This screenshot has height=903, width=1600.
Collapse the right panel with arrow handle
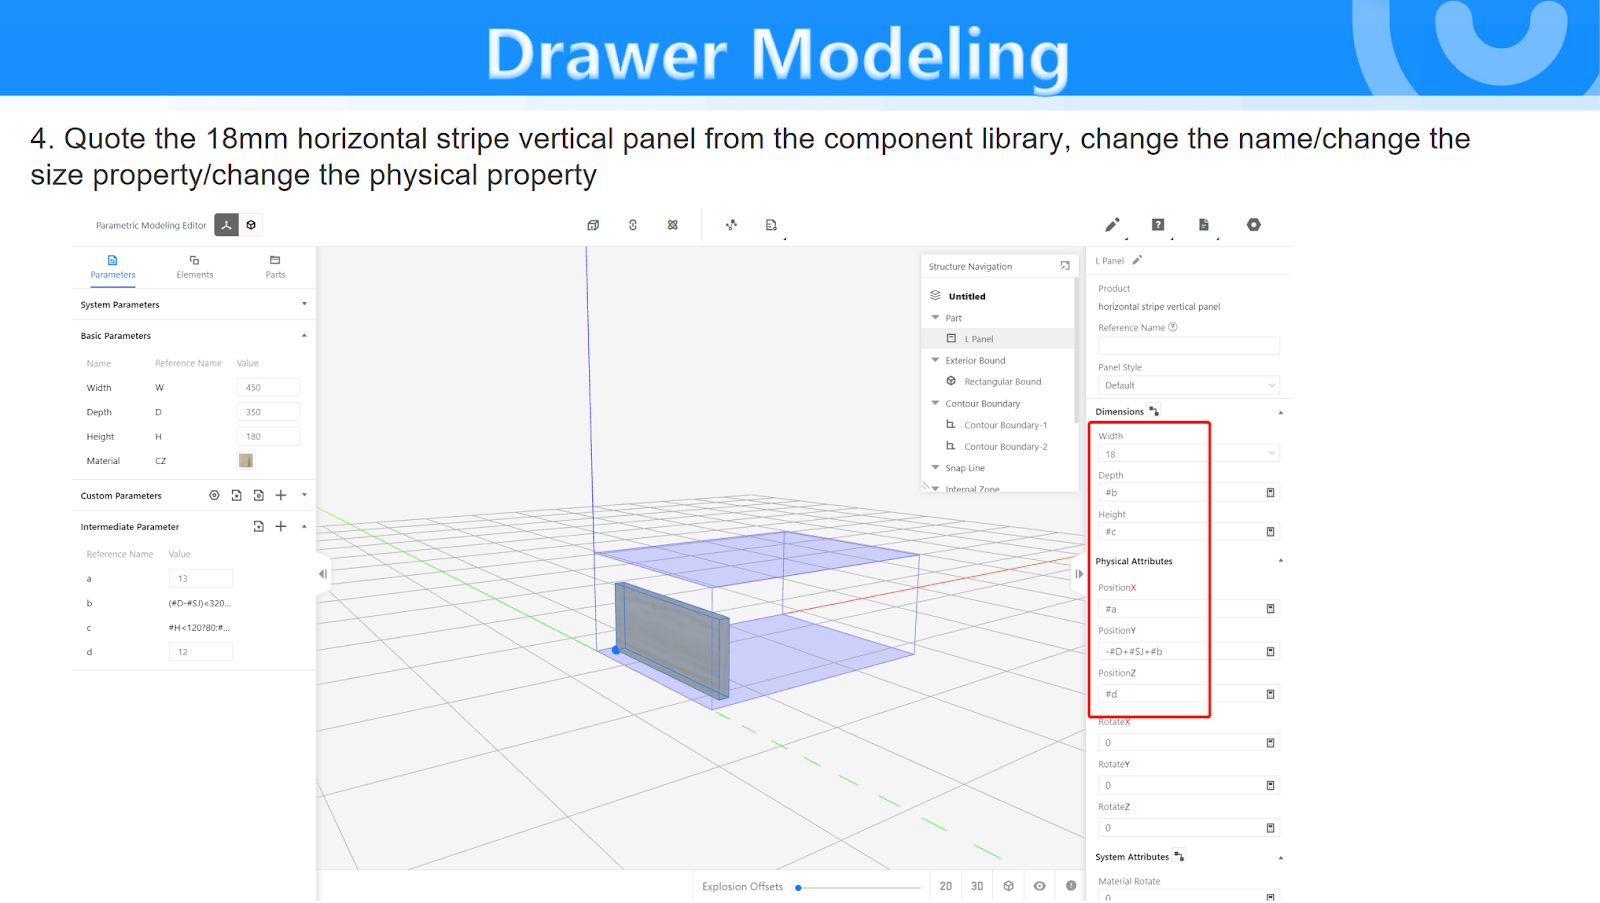[x=1079, y=574]
